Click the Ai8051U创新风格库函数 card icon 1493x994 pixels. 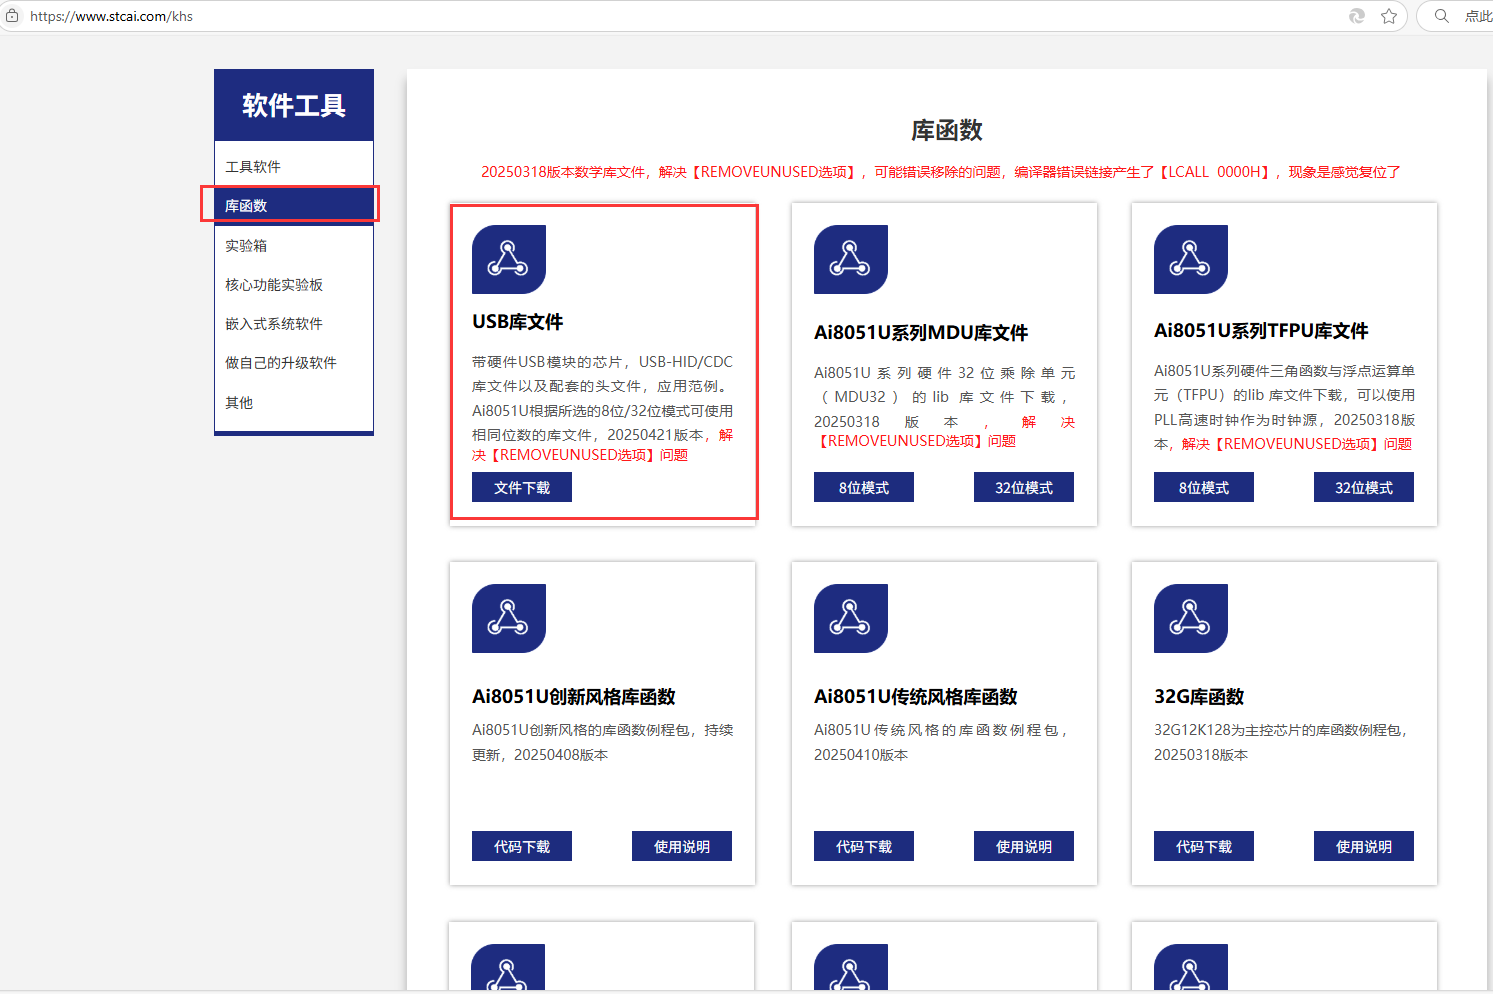pyautogui.click(x=509, y=618)
